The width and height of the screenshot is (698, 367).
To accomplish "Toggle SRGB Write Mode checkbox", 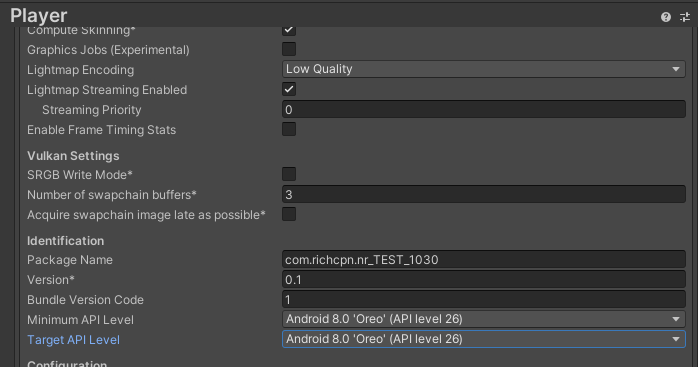I will coord(289,174).
